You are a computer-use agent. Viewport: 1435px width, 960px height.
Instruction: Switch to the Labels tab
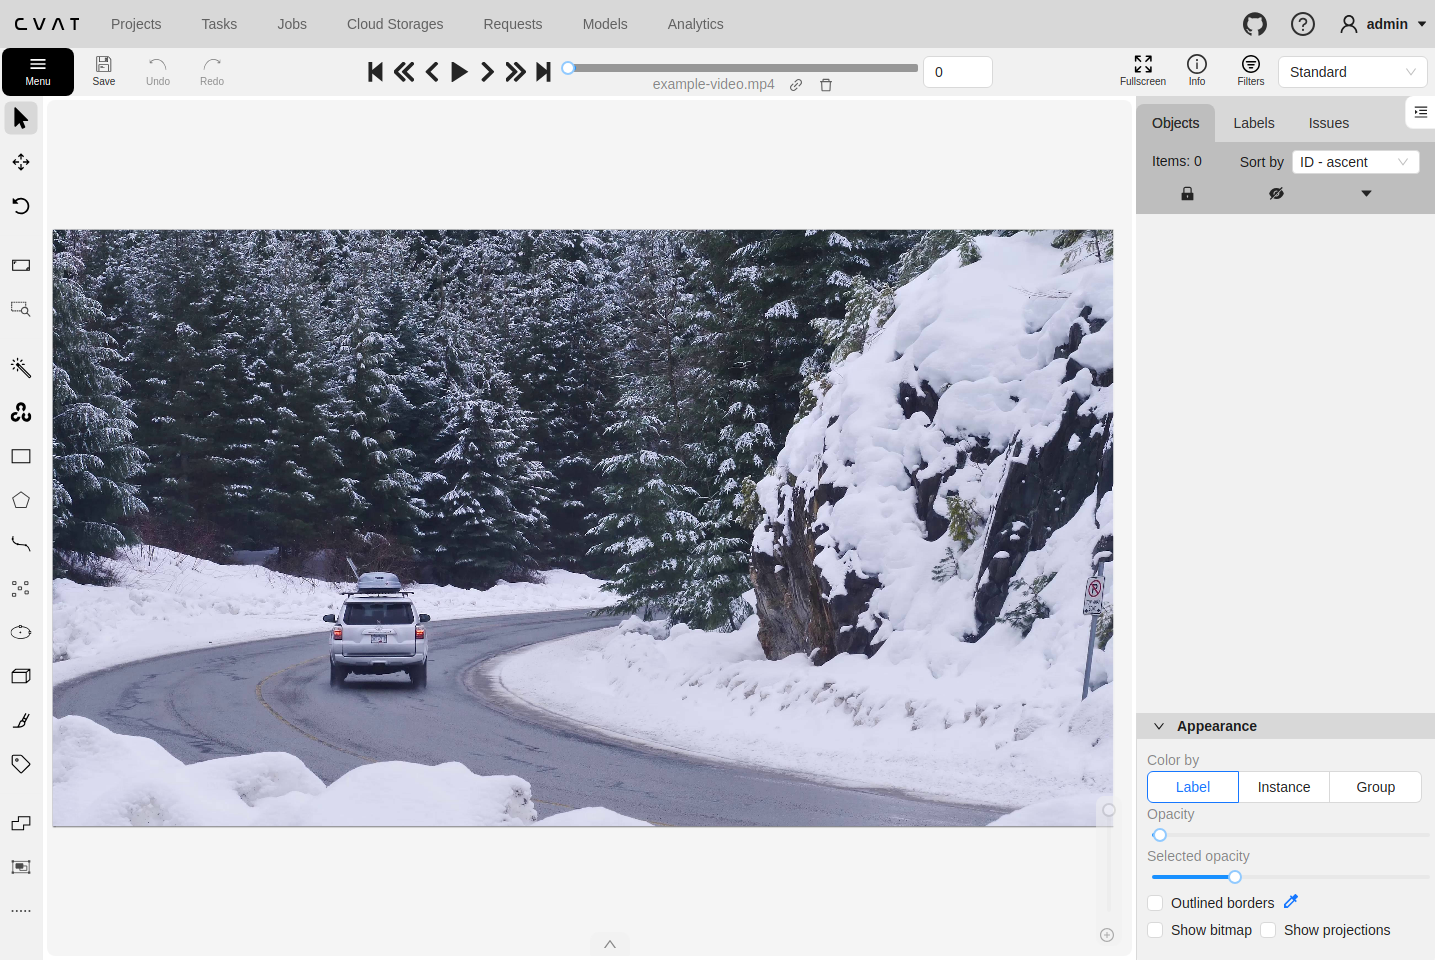pyautogui.click(x=1253, y=123)
